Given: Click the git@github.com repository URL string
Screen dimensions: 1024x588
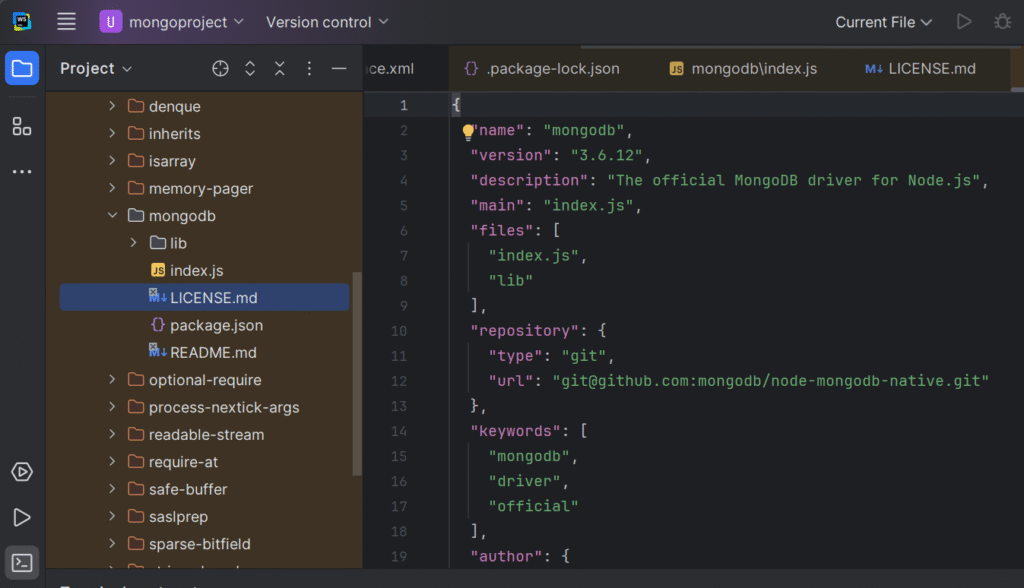Looking at the screenshot, I should pos(771,381).
